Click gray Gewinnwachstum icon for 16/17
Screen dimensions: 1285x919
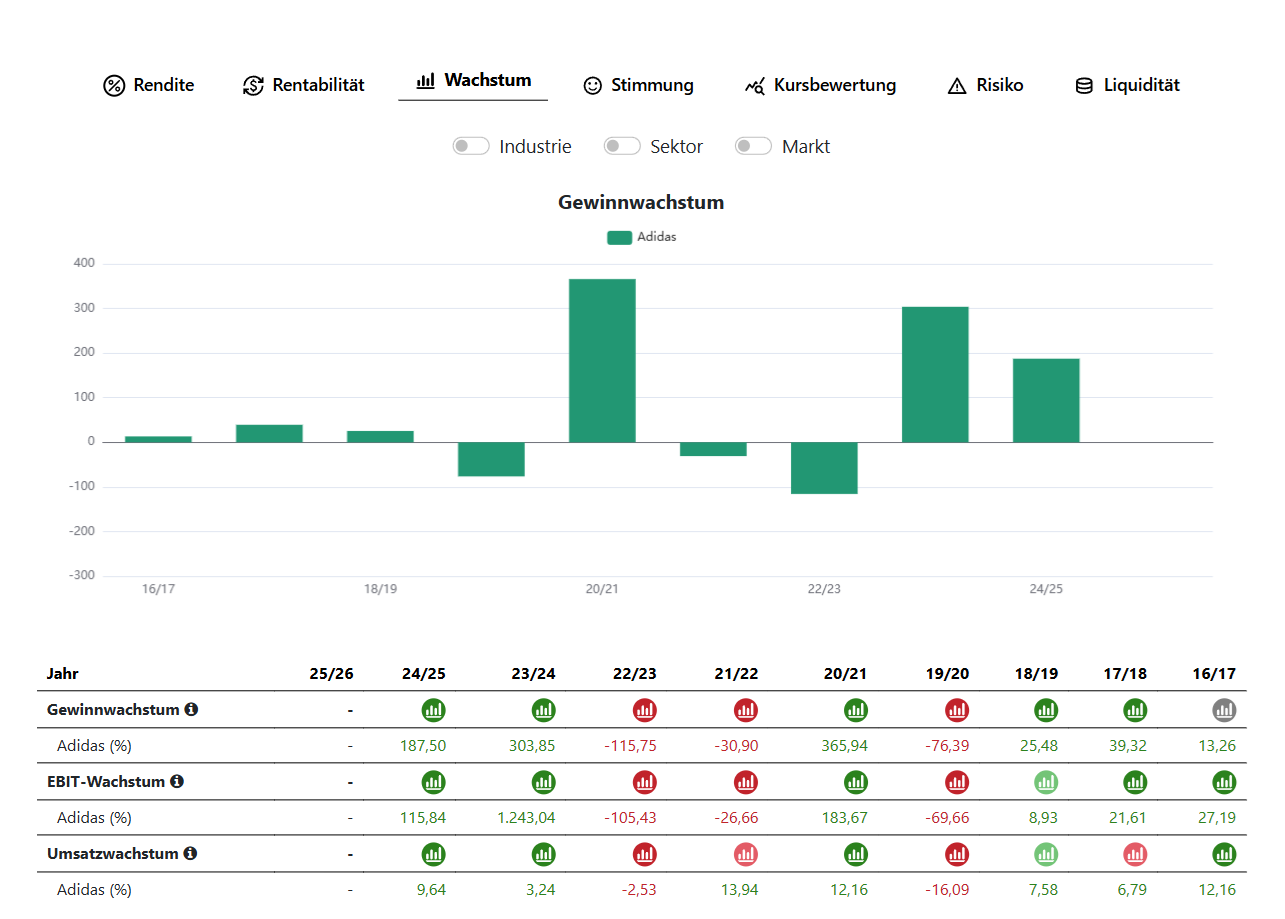click(1224, 710)
